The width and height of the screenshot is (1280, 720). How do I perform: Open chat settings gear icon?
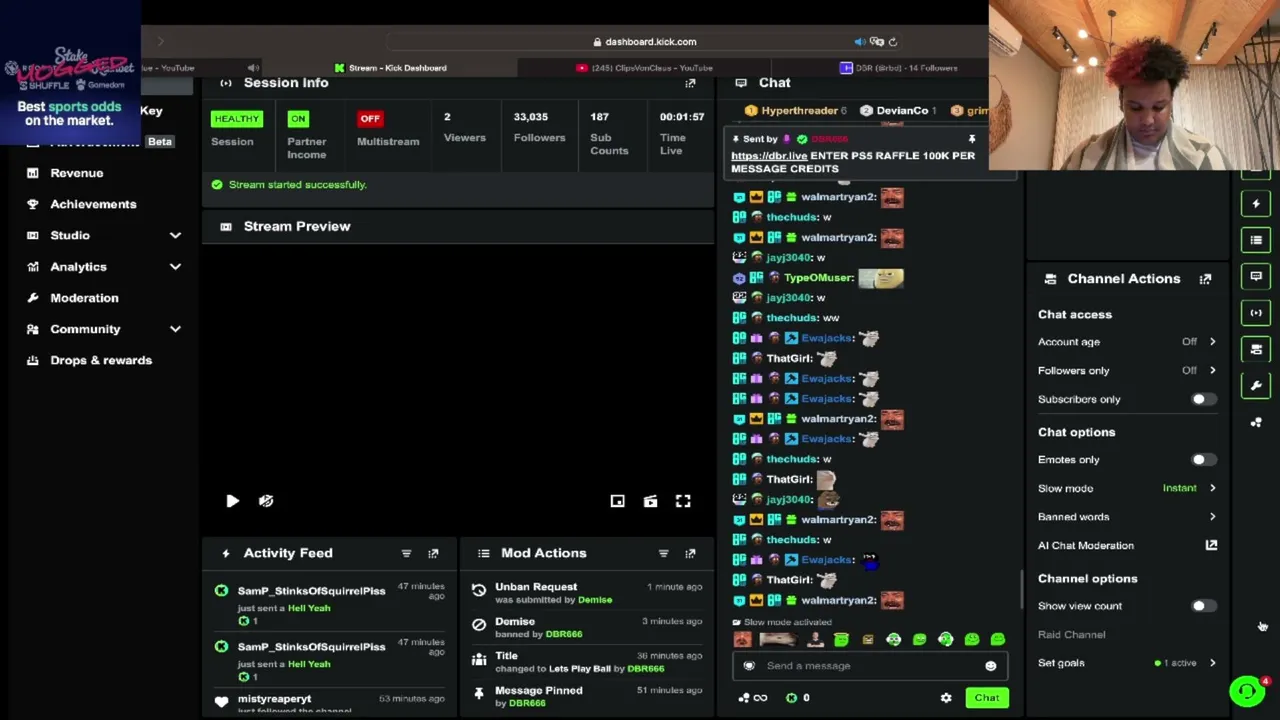(946, 698)
